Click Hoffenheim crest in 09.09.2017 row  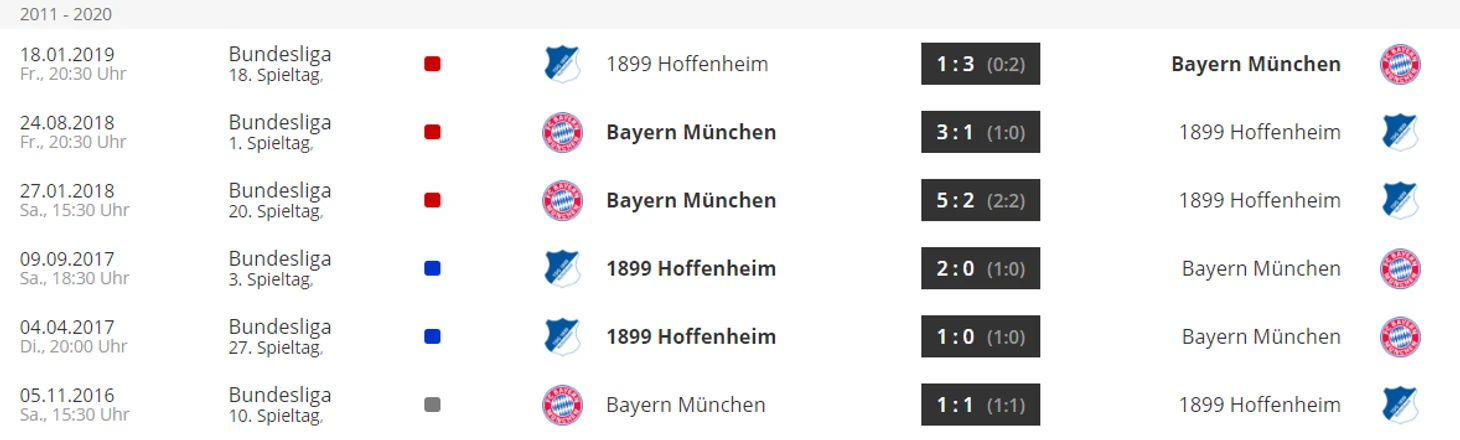tap(562, 268)
